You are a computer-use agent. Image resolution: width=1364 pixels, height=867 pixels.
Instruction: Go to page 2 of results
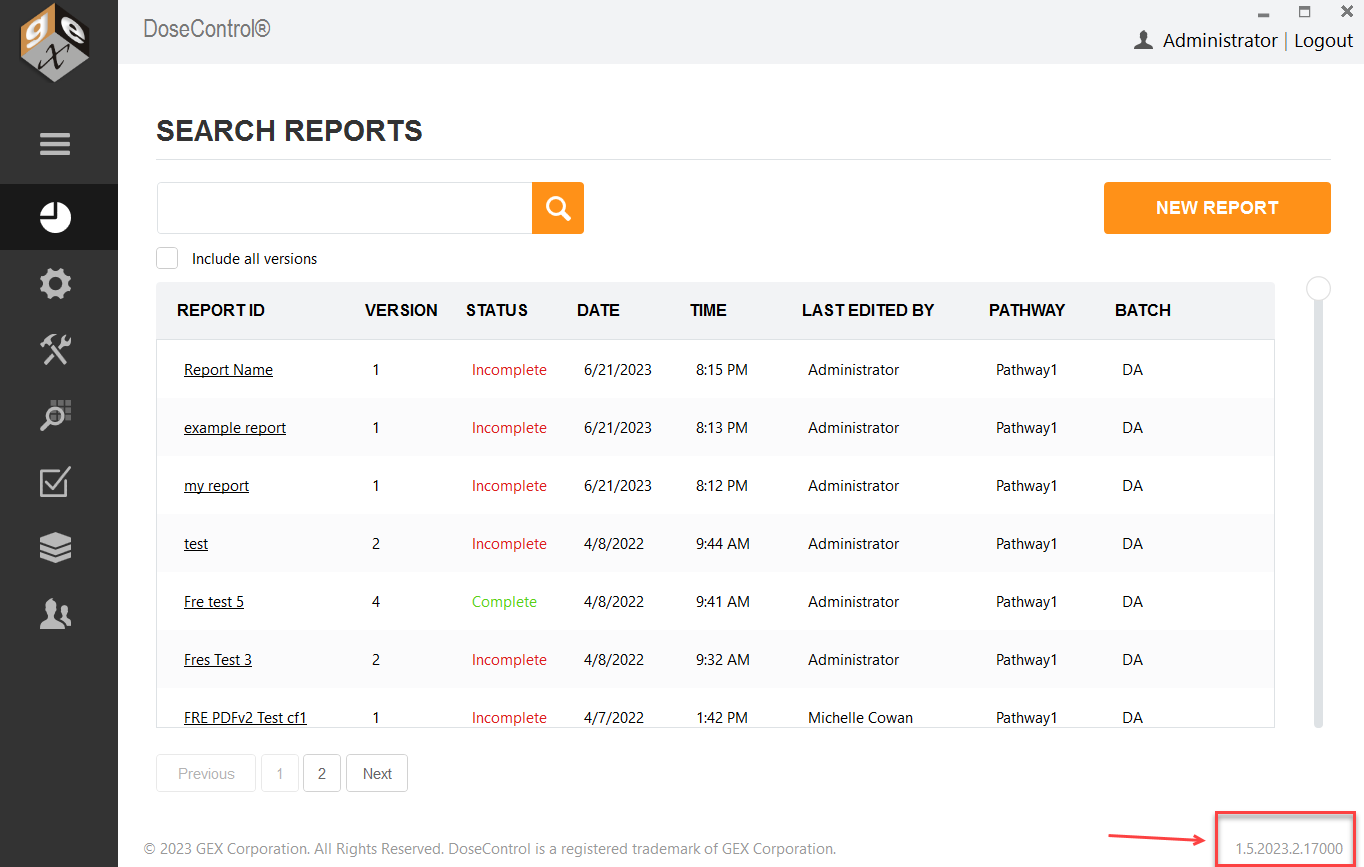tap(322, 773)
